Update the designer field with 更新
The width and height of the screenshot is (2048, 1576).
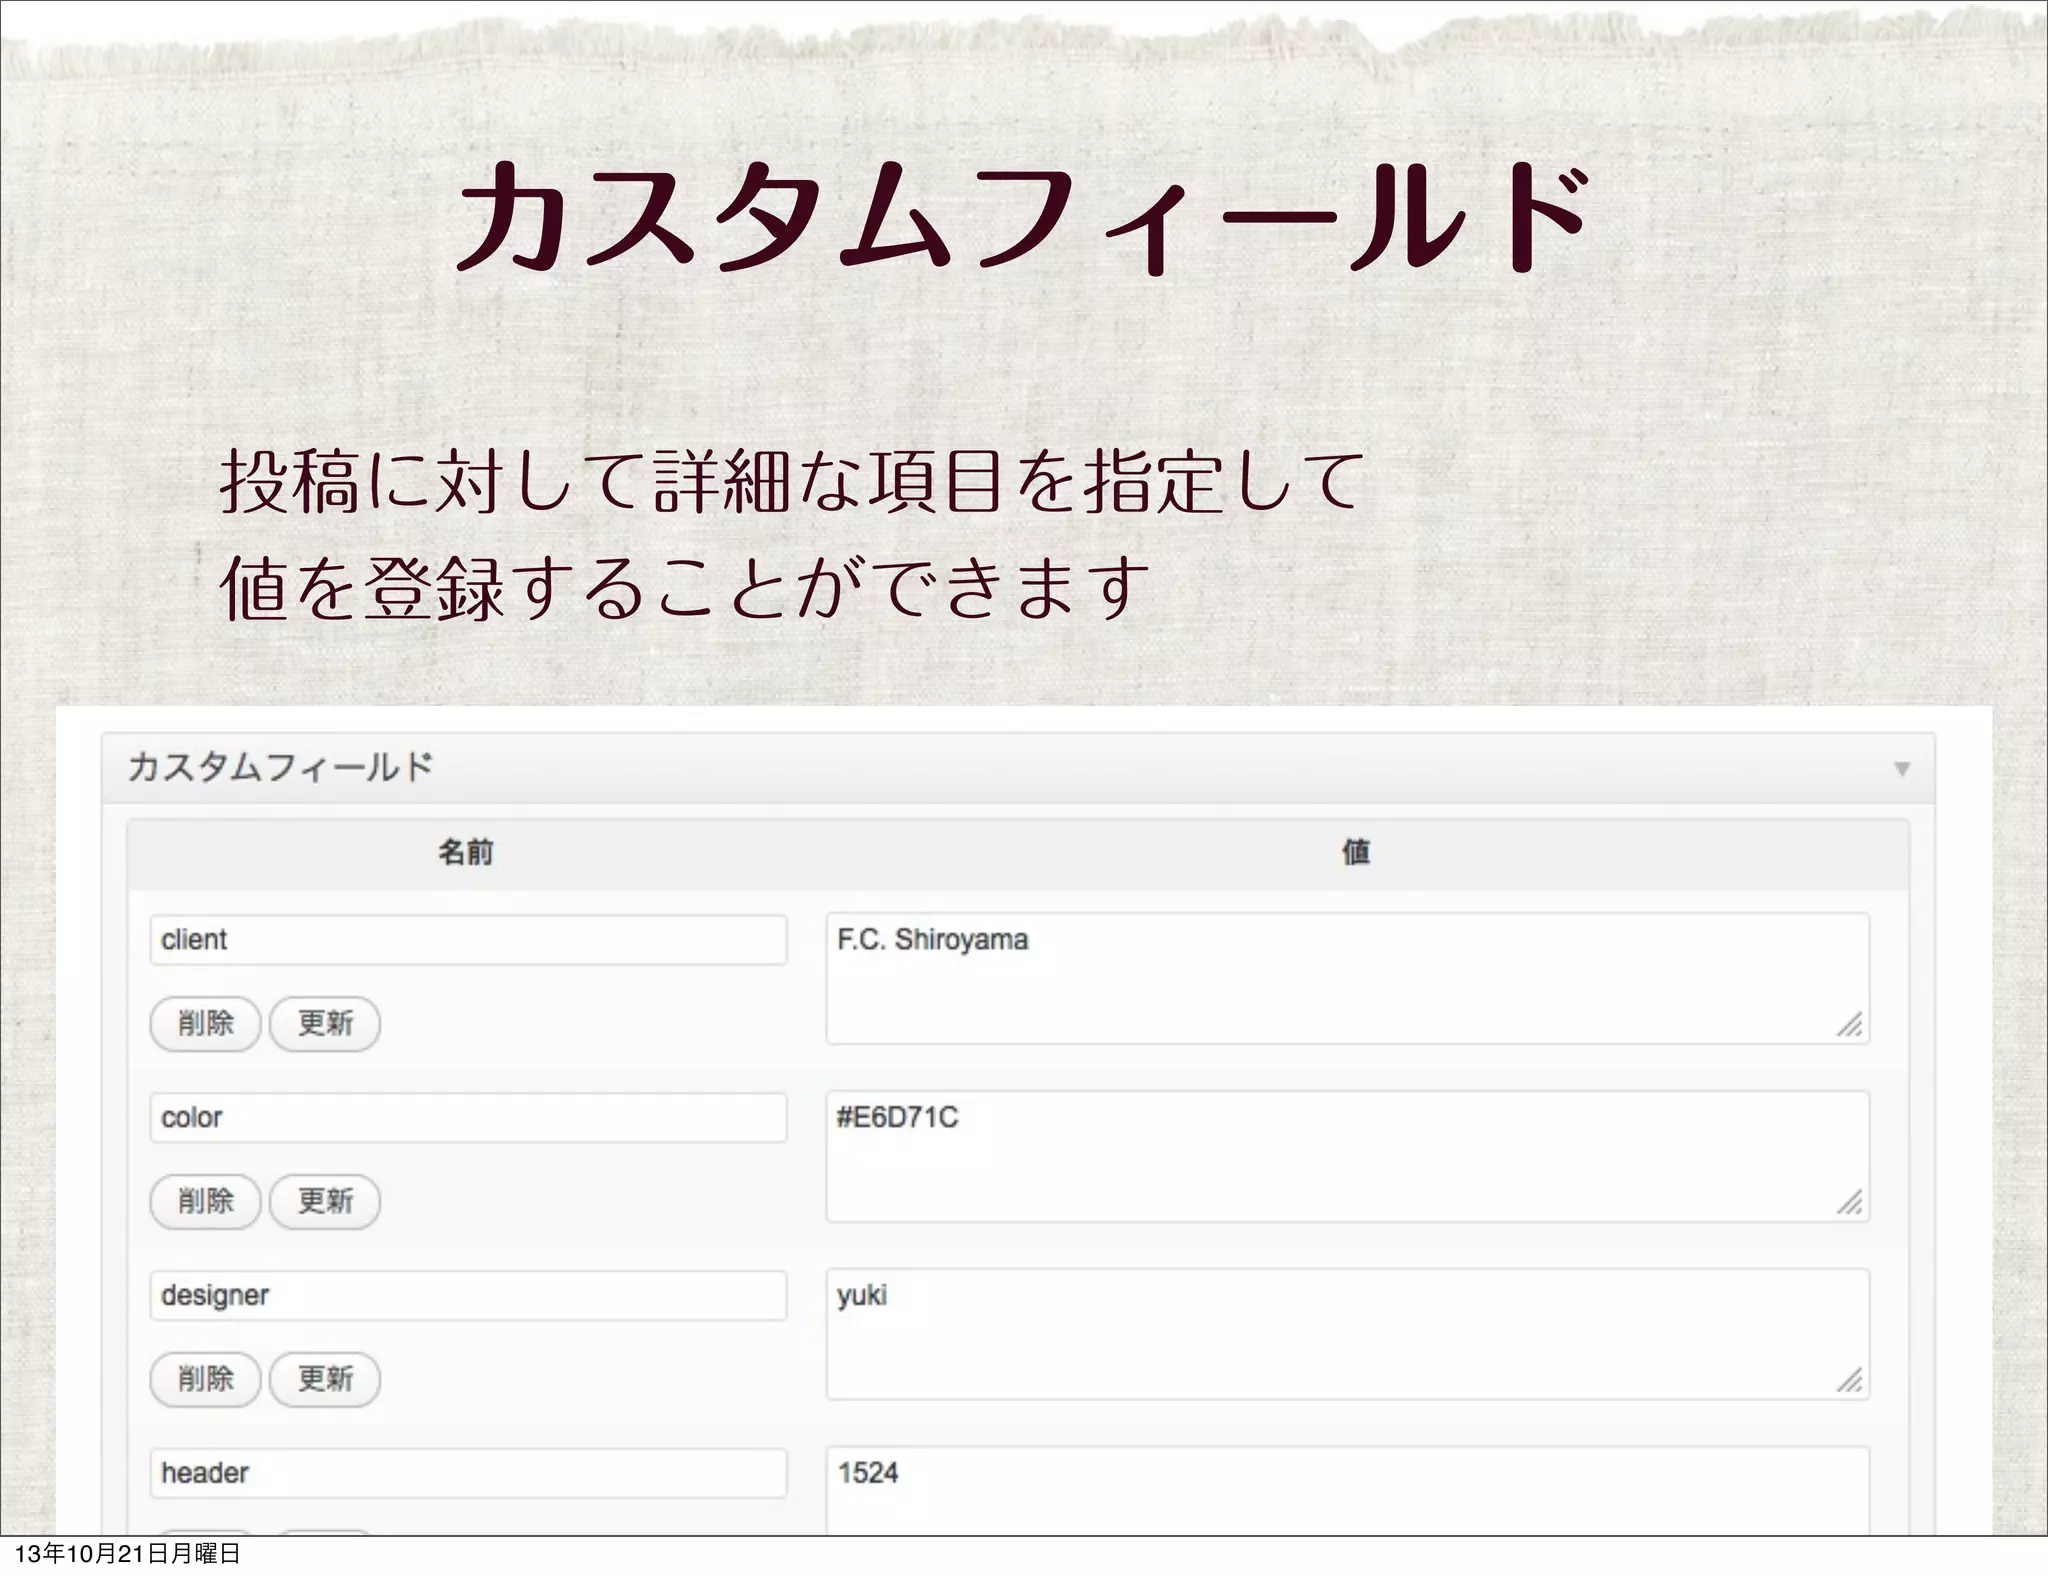click(325, 1379)
